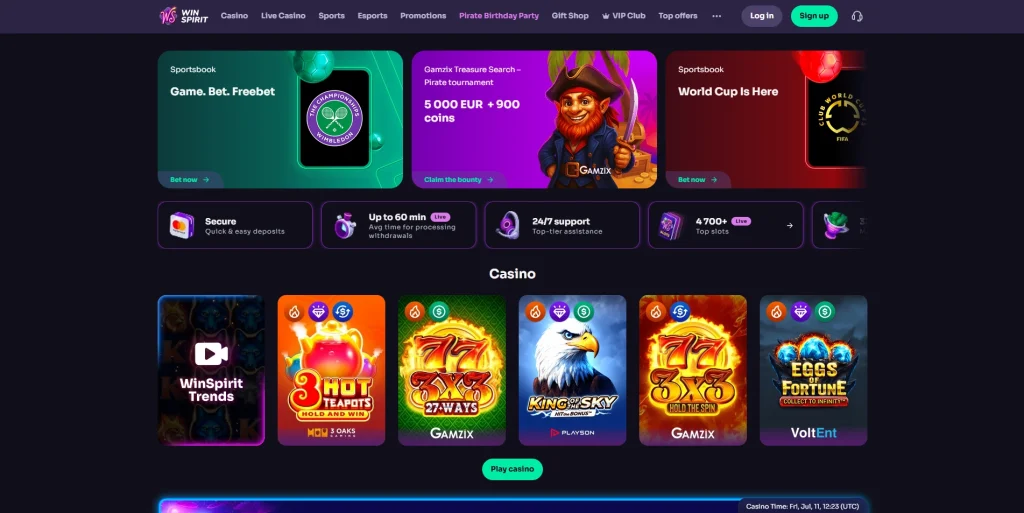Click the 24/7 support headset icon

tap(508, 225)
